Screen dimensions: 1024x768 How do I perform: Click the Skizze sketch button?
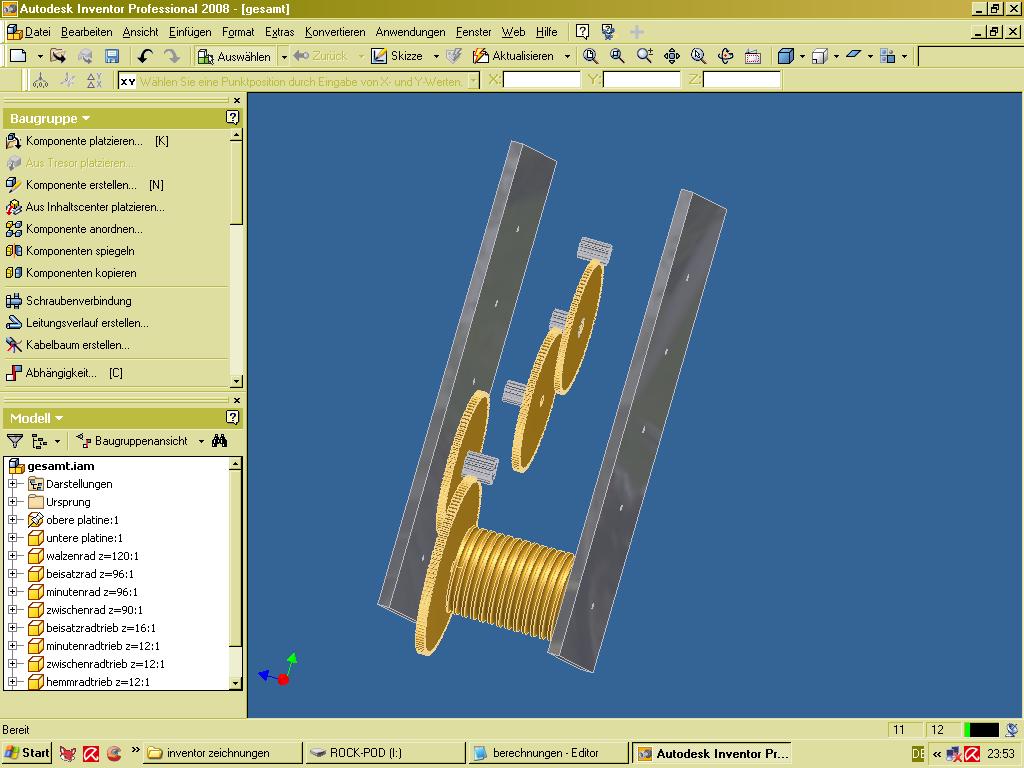(x=397, y=56)
